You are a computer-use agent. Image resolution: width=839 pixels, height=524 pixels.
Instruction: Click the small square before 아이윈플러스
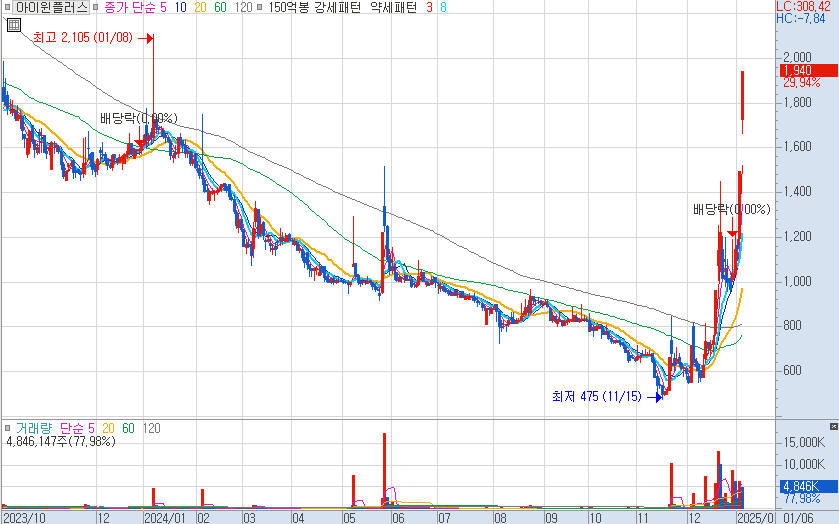[x=7, y=7]
